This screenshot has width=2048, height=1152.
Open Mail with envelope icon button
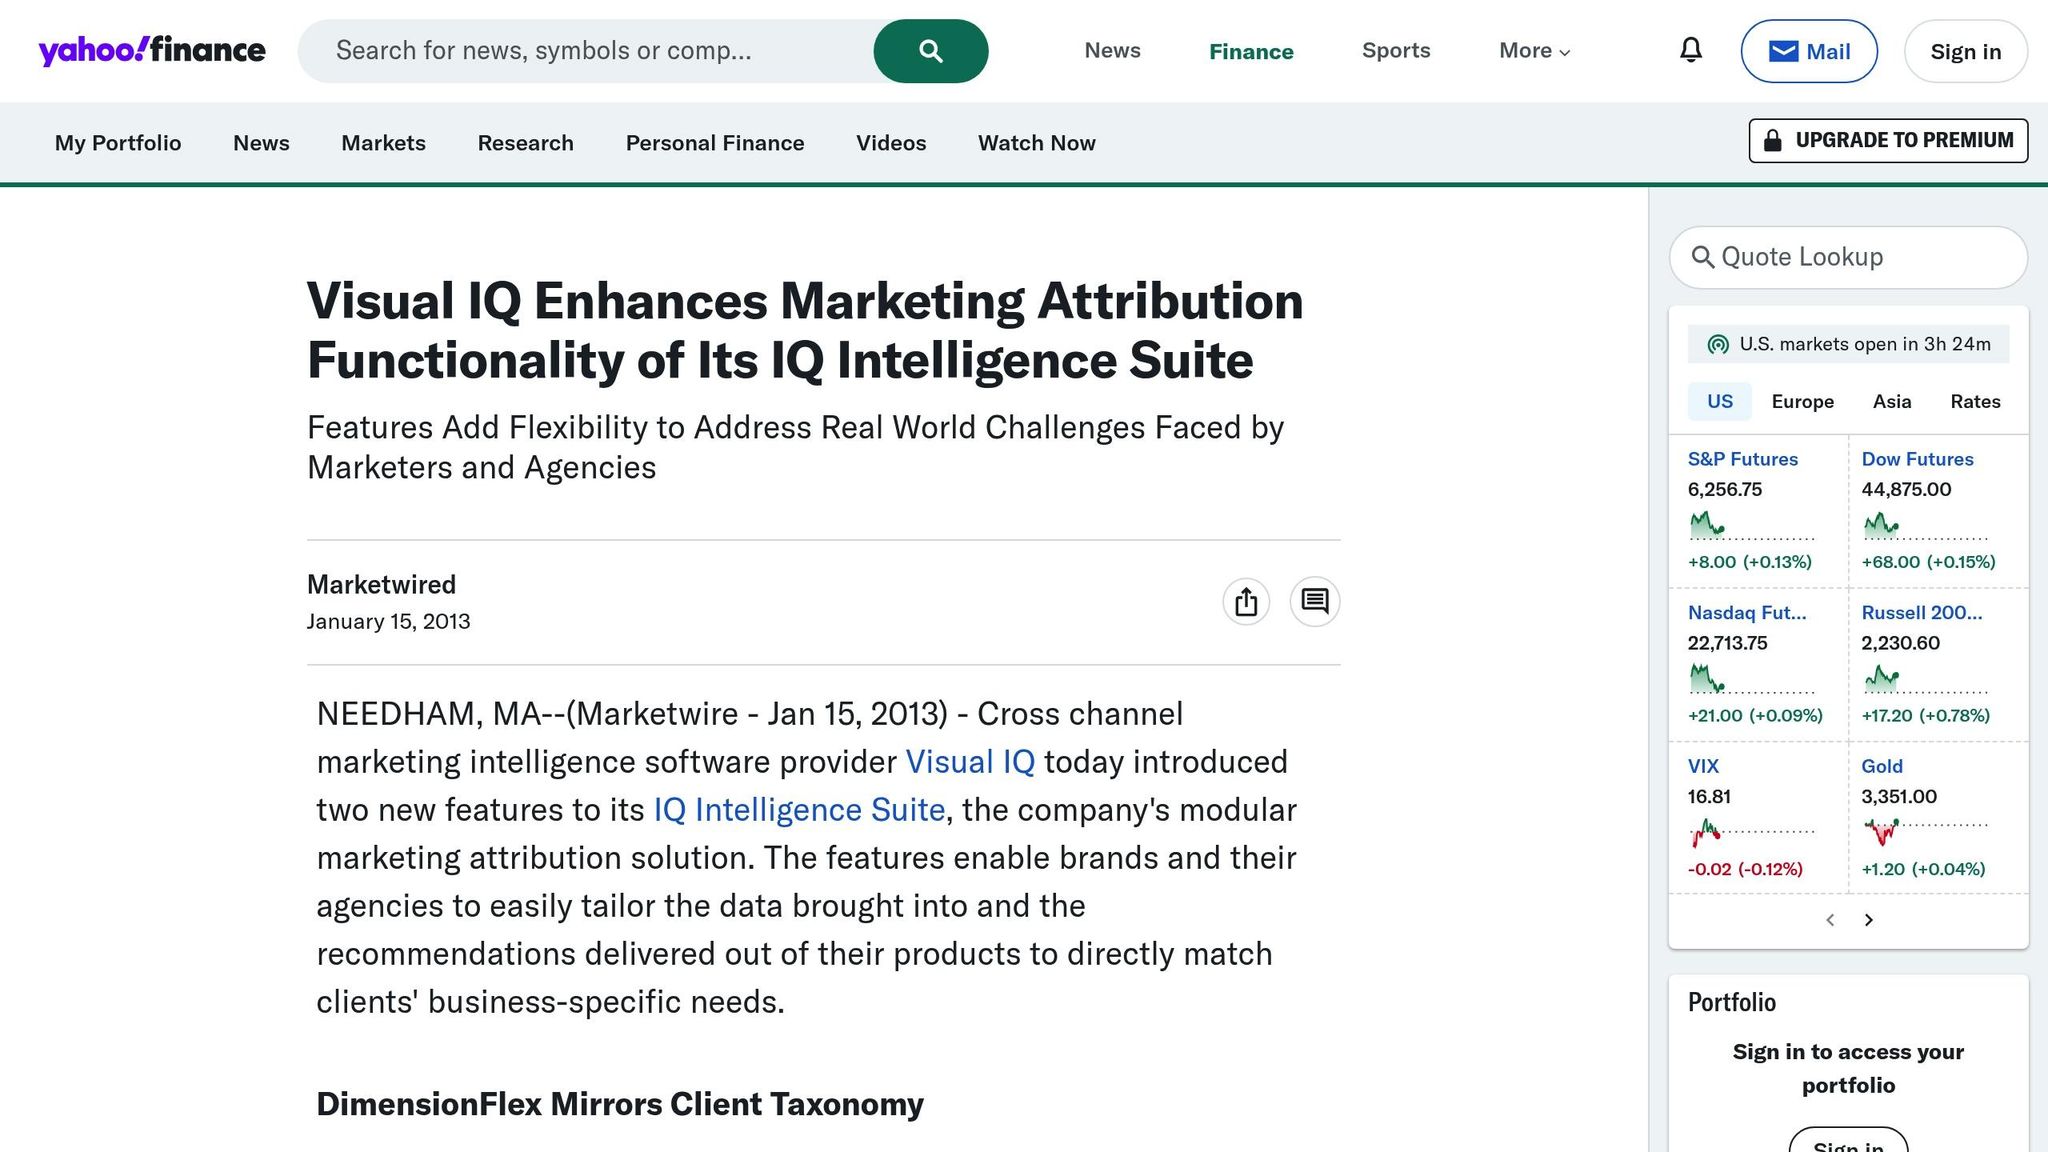(x=1809, y=51)
